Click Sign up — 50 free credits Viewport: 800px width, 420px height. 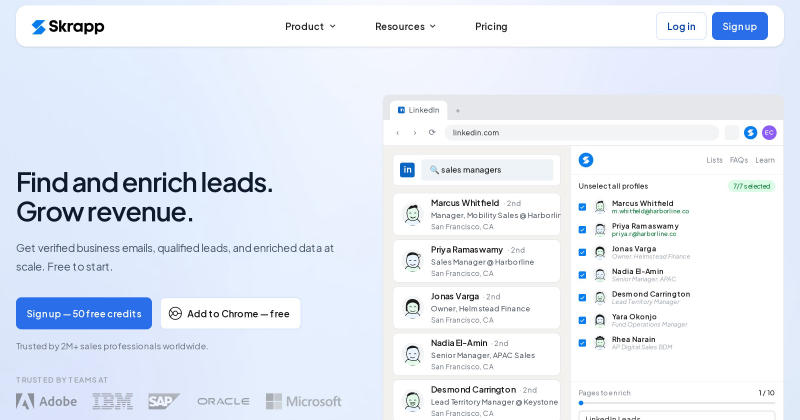(84, 313)
